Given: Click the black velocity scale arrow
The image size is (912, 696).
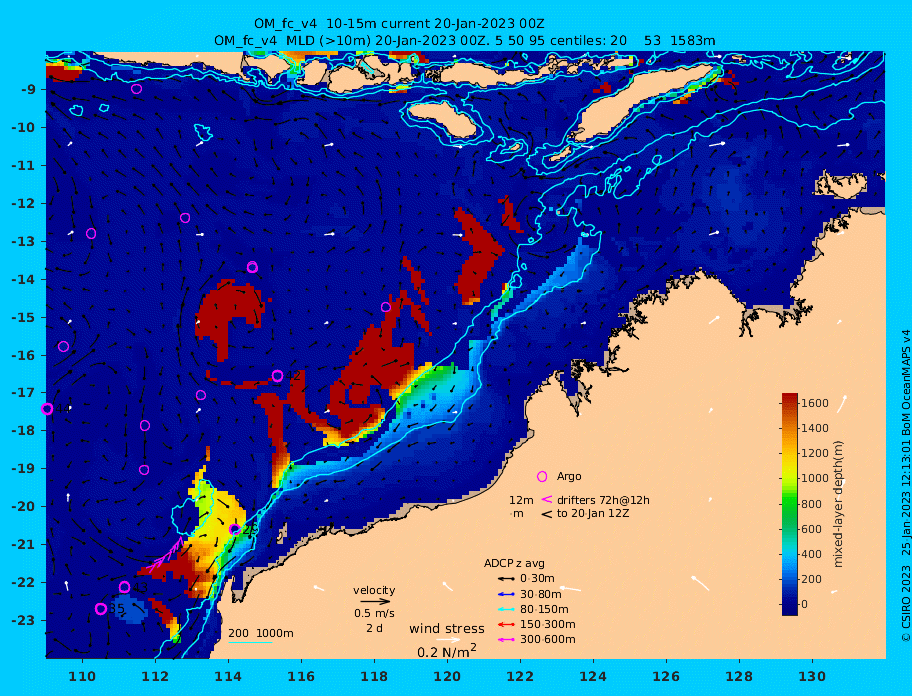Looking at the screenshot, I should tap(375, 602).
